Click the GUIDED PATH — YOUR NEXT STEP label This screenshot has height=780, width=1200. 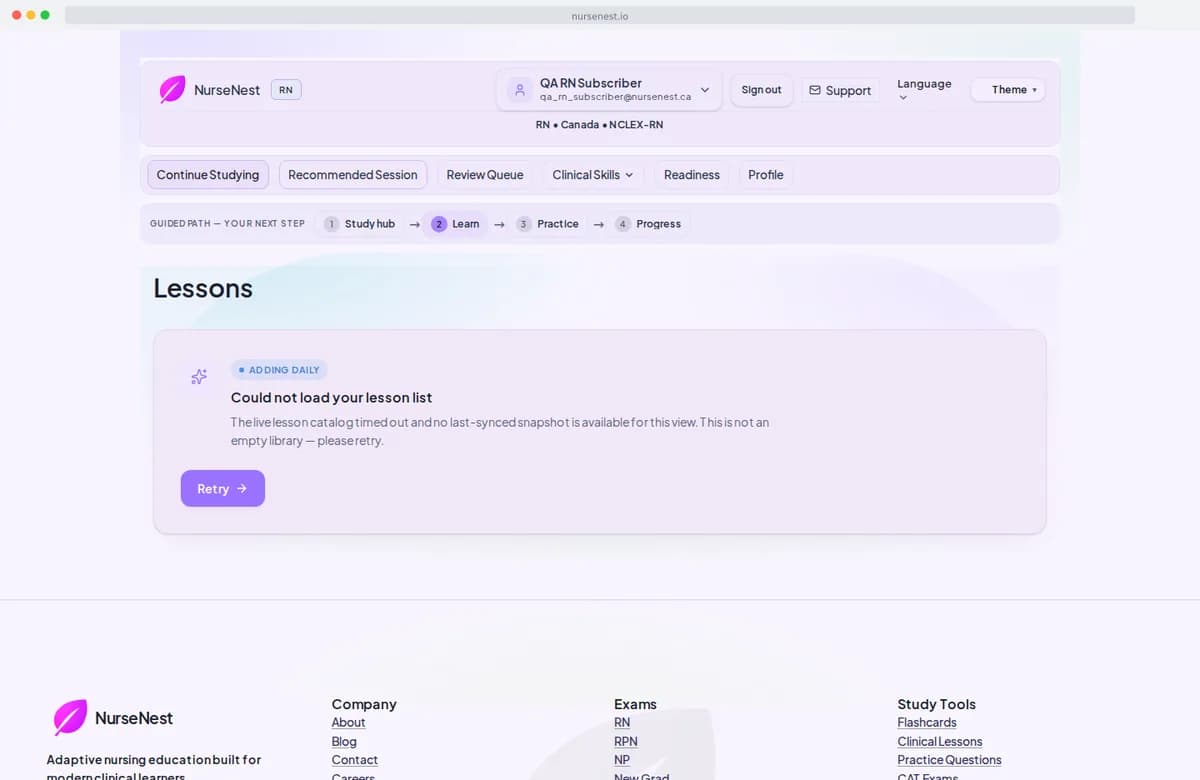pyautogui.click(x=227, y=224)
